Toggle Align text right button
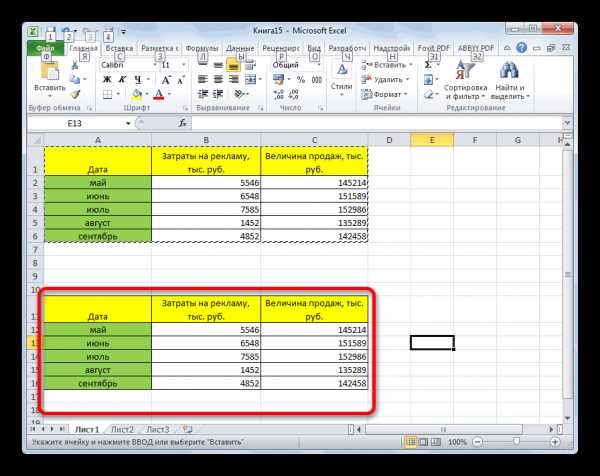This screenshot has height=476, width=600. 233,80
